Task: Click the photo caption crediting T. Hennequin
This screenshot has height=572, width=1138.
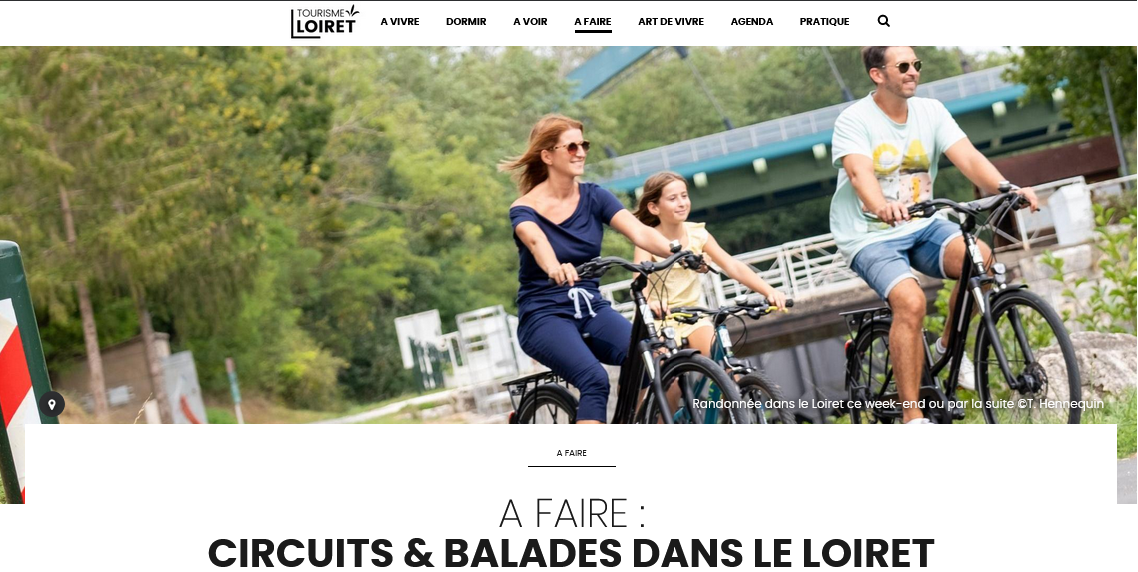Action: point(898,404)
